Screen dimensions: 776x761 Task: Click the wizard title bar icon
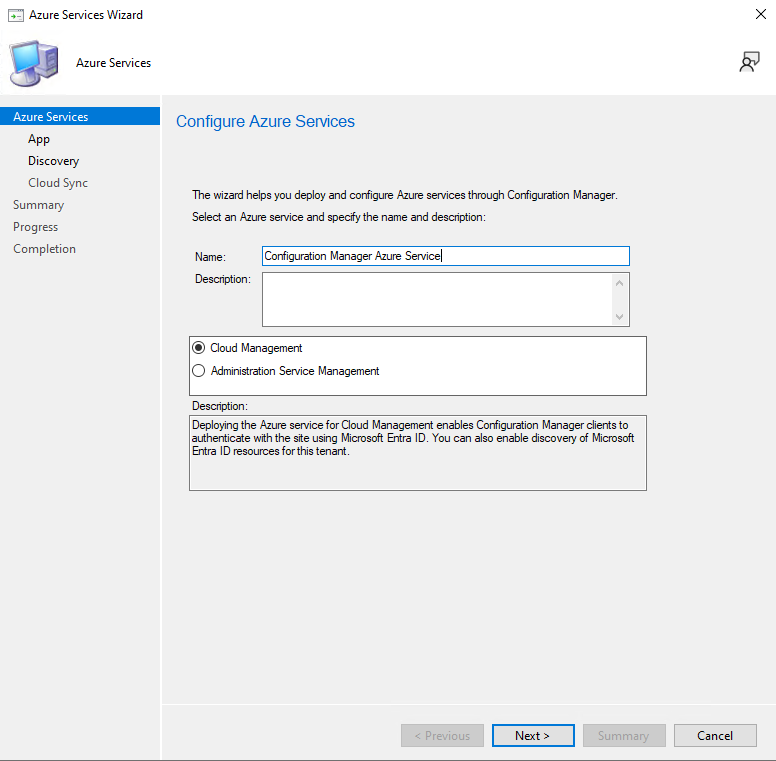click(15, 15)
